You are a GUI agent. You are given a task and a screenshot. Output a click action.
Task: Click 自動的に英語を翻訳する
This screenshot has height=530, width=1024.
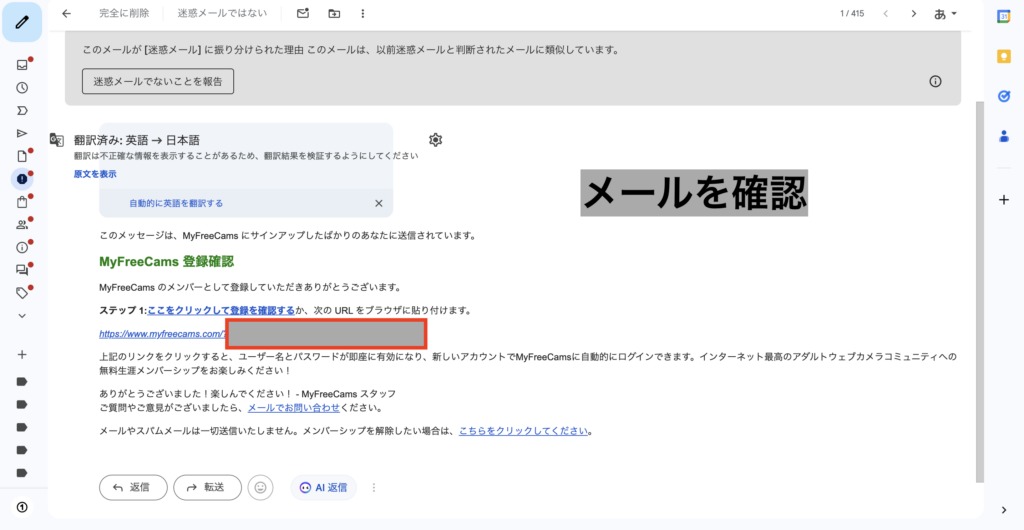click(x=176, y=203)
